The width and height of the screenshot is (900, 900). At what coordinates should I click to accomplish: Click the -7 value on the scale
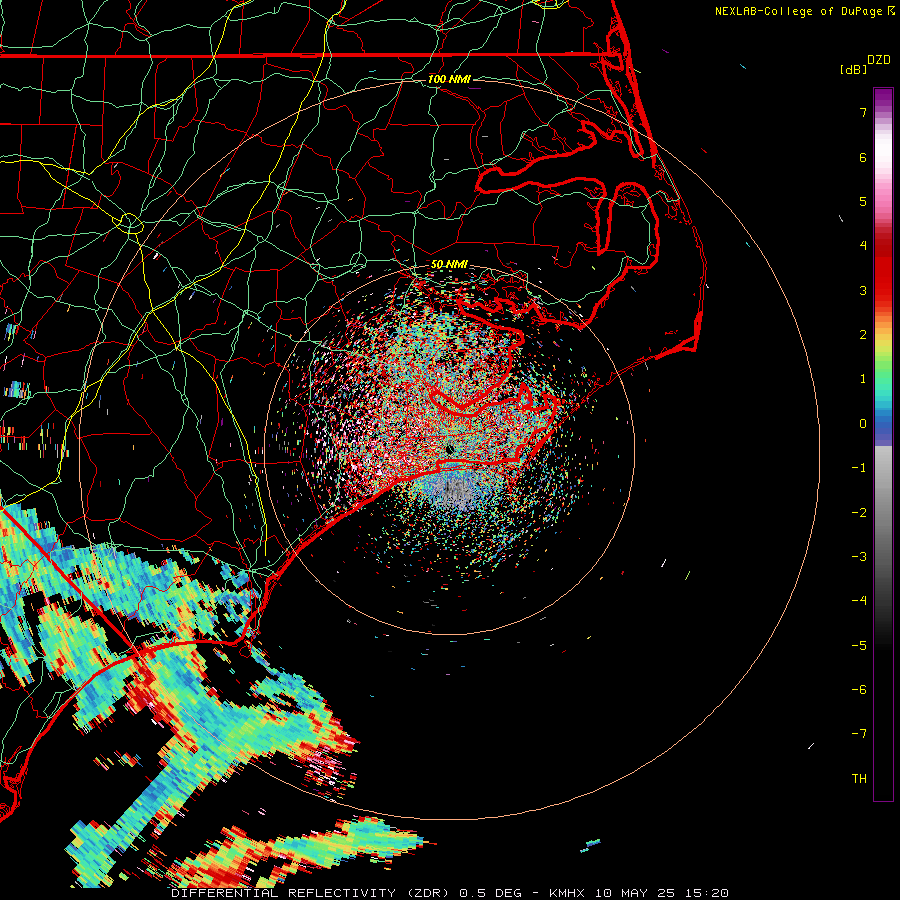tap(859, 734)
